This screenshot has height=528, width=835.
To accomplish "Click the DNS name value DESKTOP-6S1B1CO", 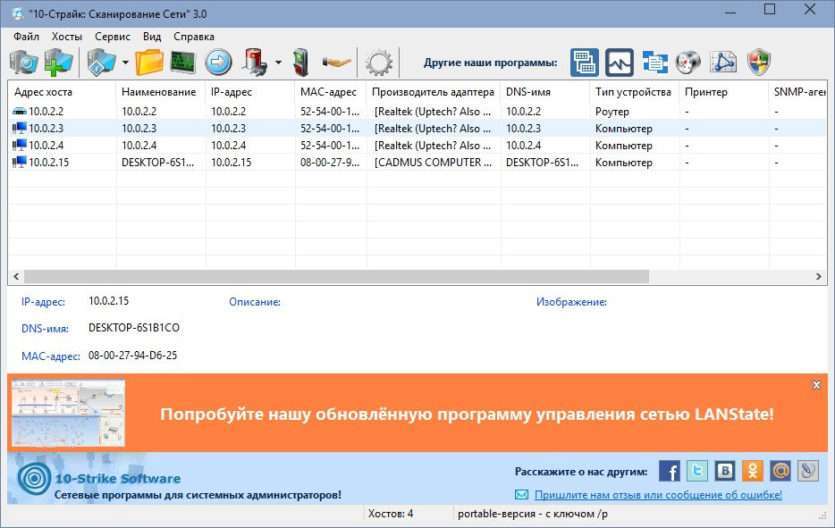I will click(134, 328).
